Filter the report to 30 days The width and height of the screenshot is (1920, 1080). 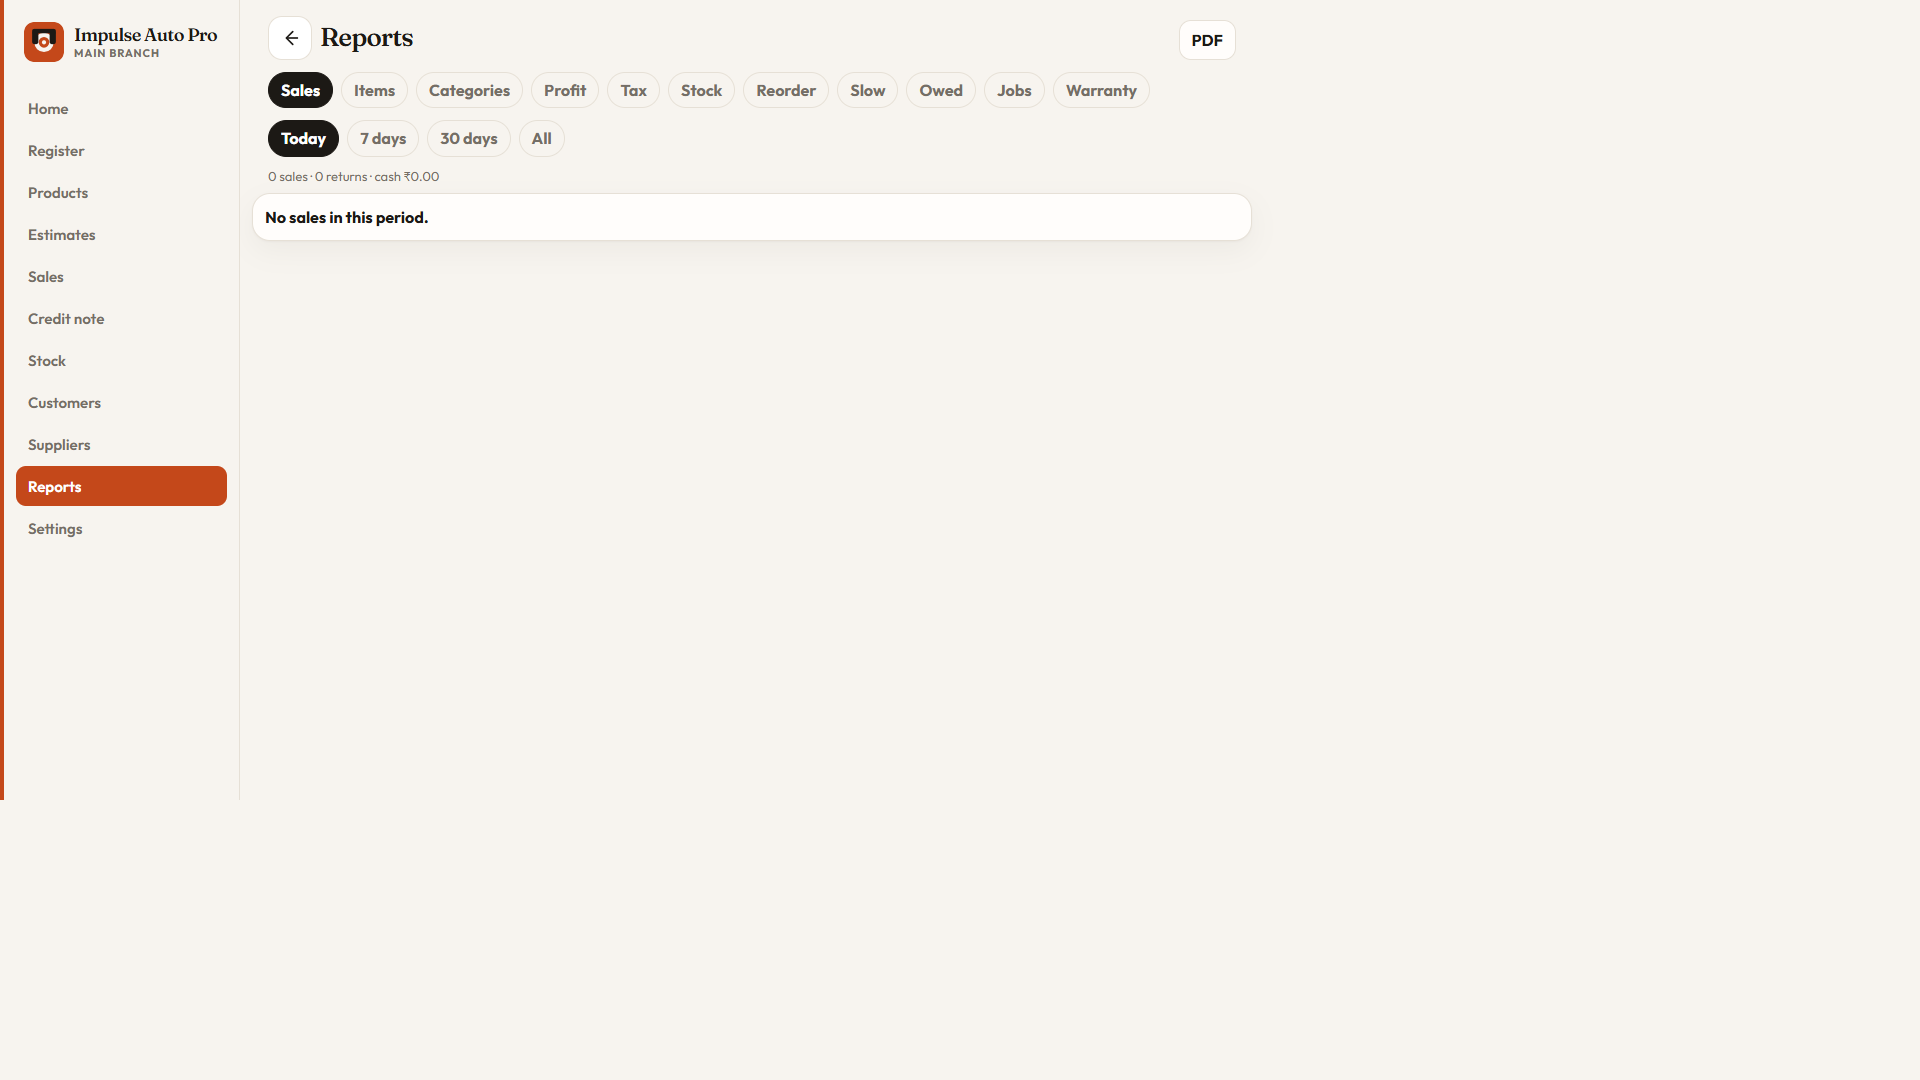point(469,138)
